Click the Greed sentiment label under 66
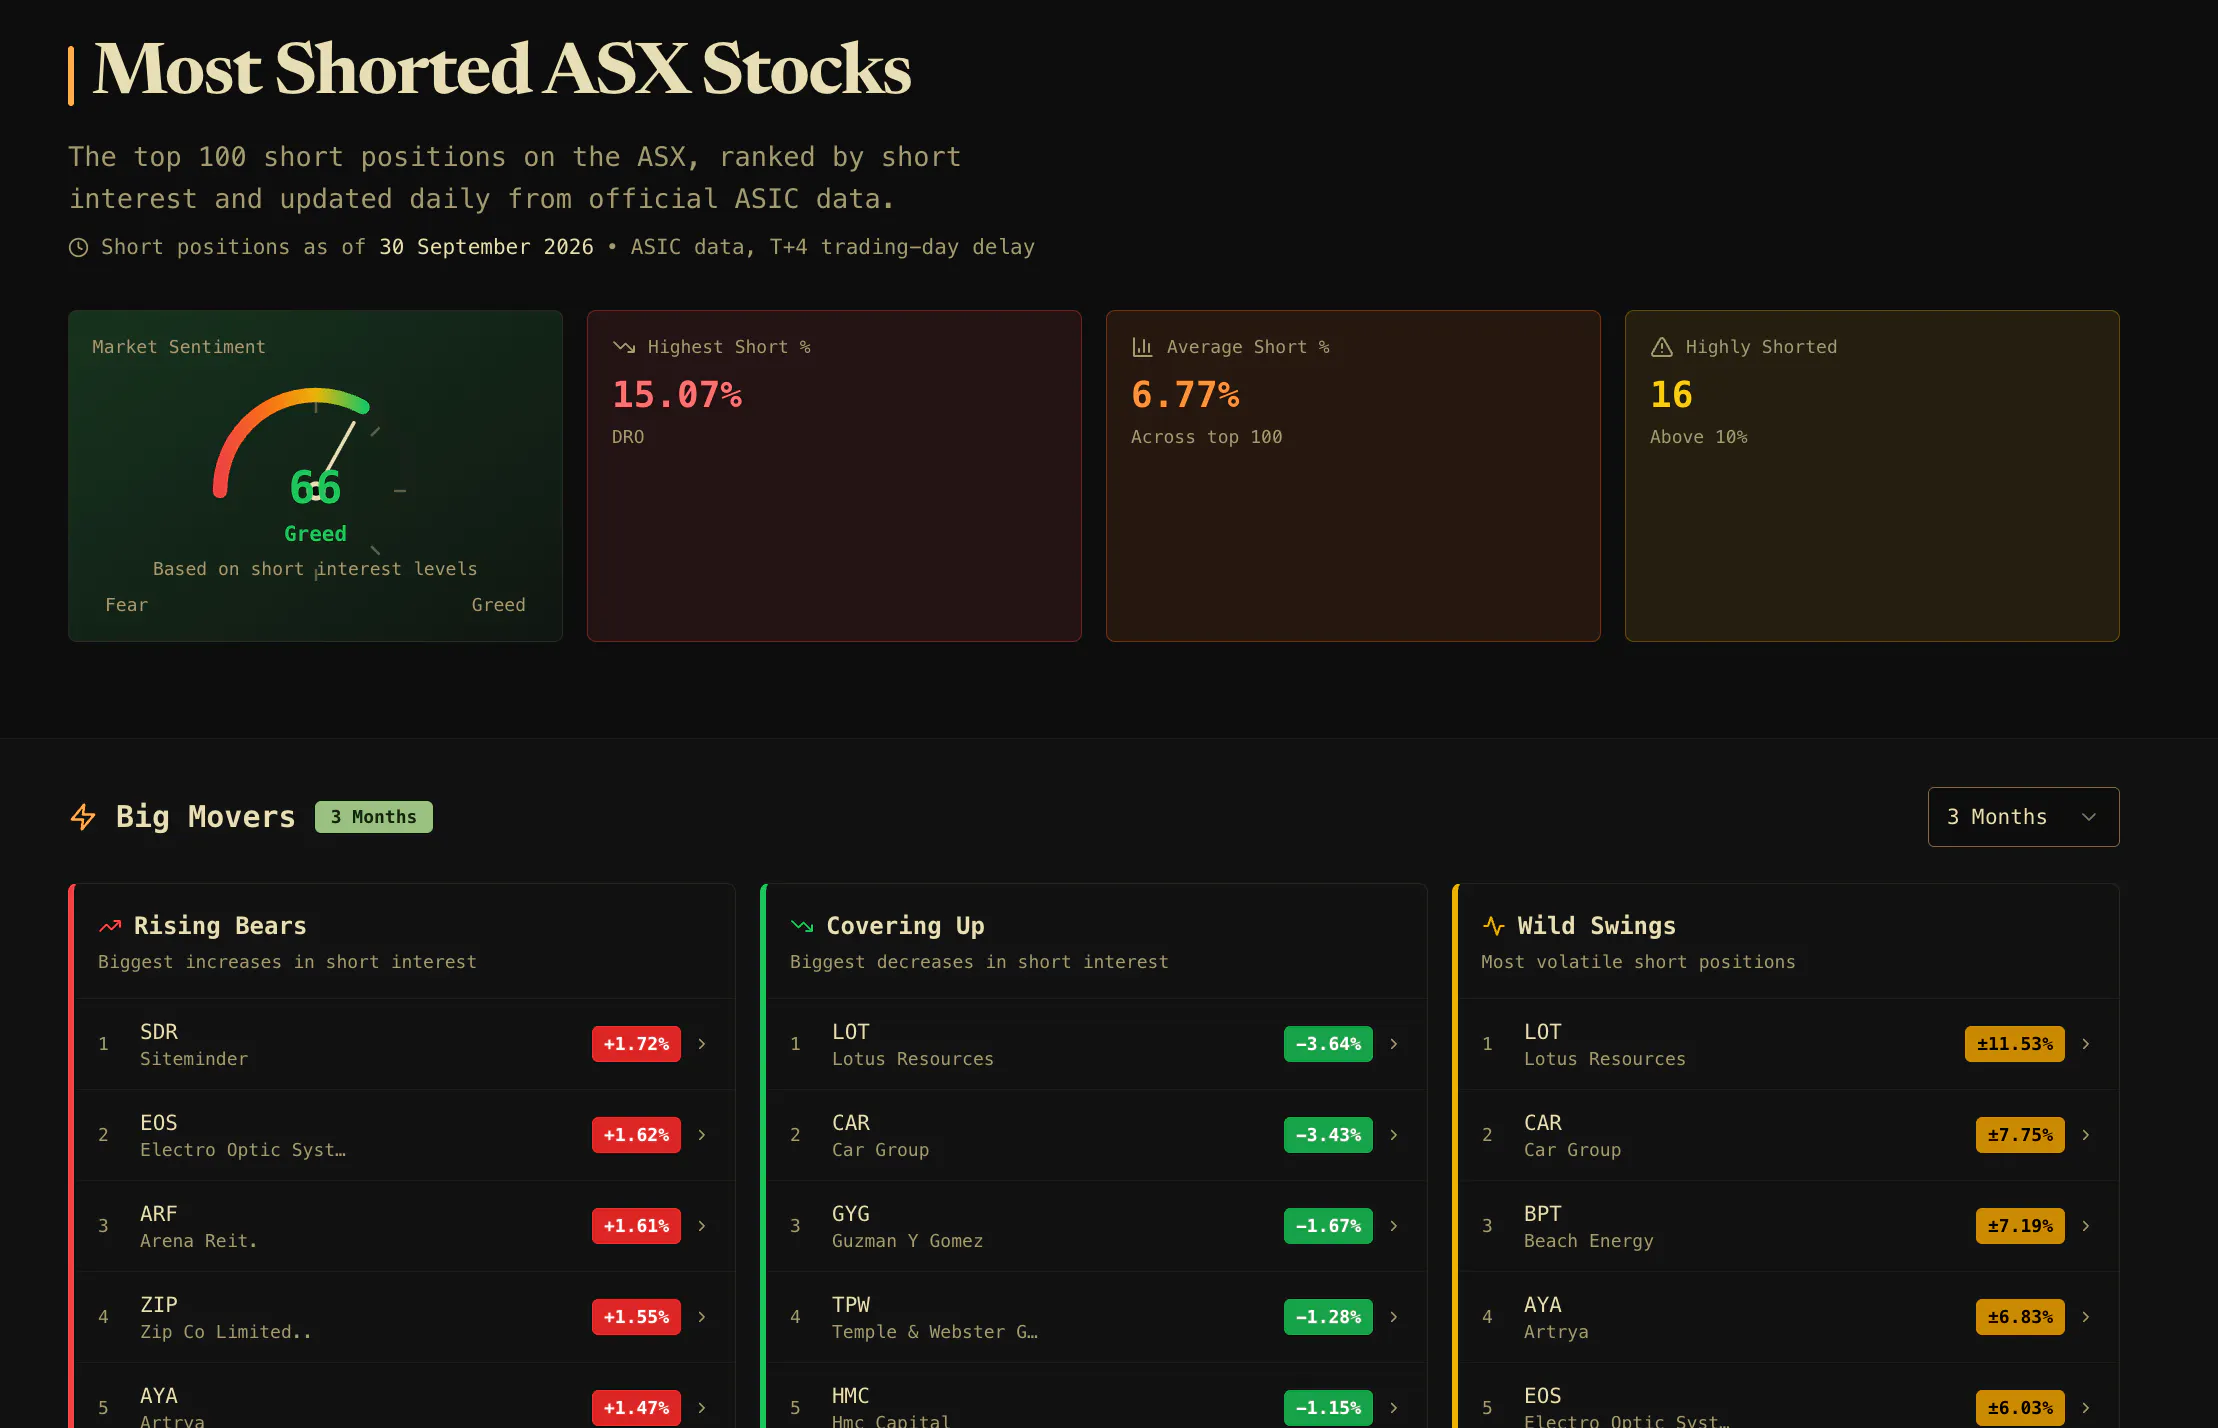 coord(315,534)
